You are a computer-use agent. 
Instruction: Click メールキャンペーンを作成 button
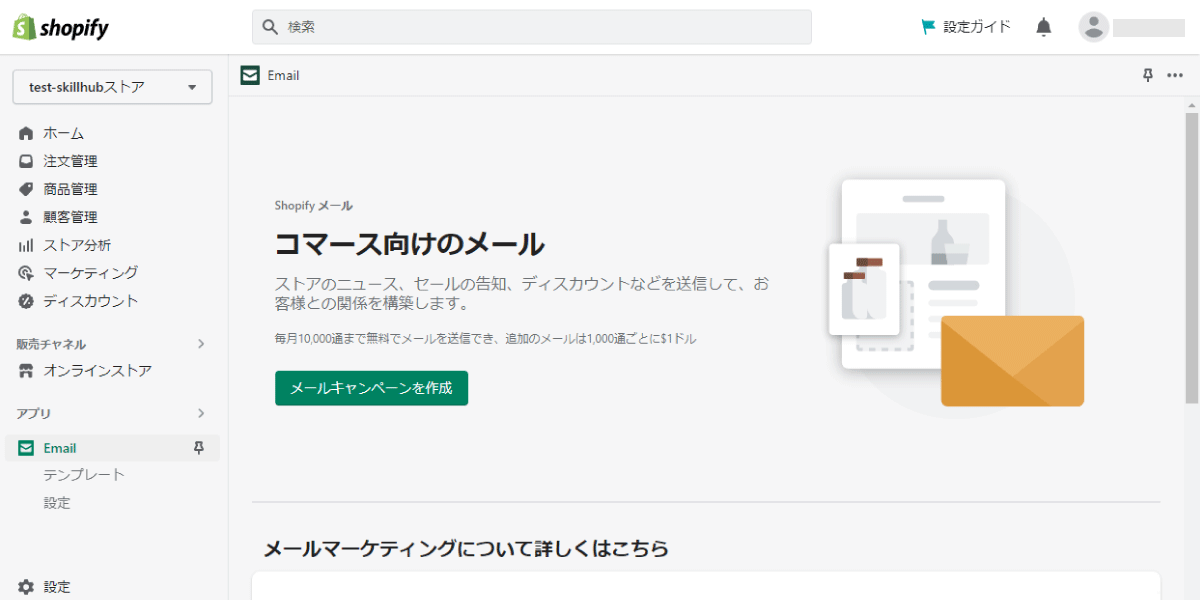tap(371, 388)
